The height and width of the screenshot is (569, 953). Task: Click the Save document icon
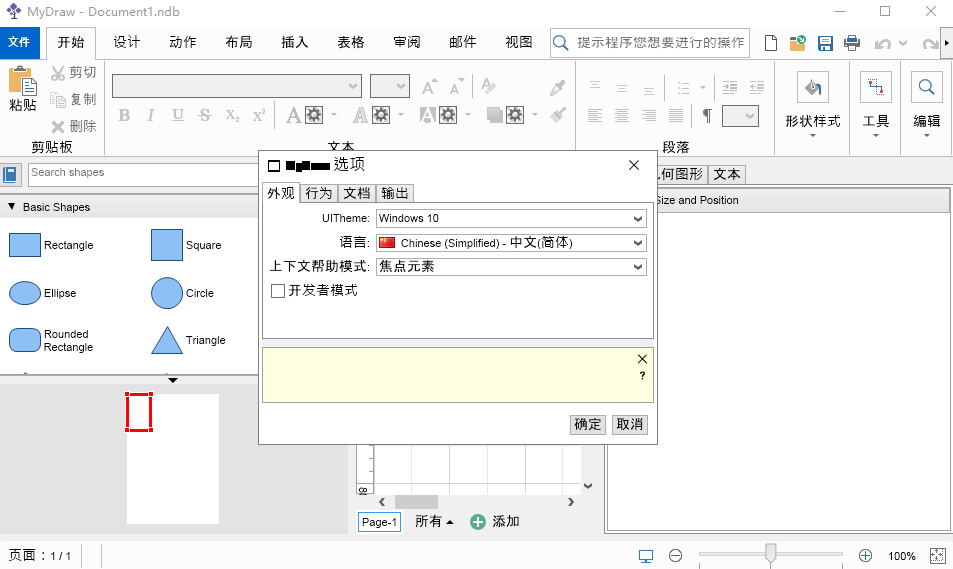click(825, 43)
